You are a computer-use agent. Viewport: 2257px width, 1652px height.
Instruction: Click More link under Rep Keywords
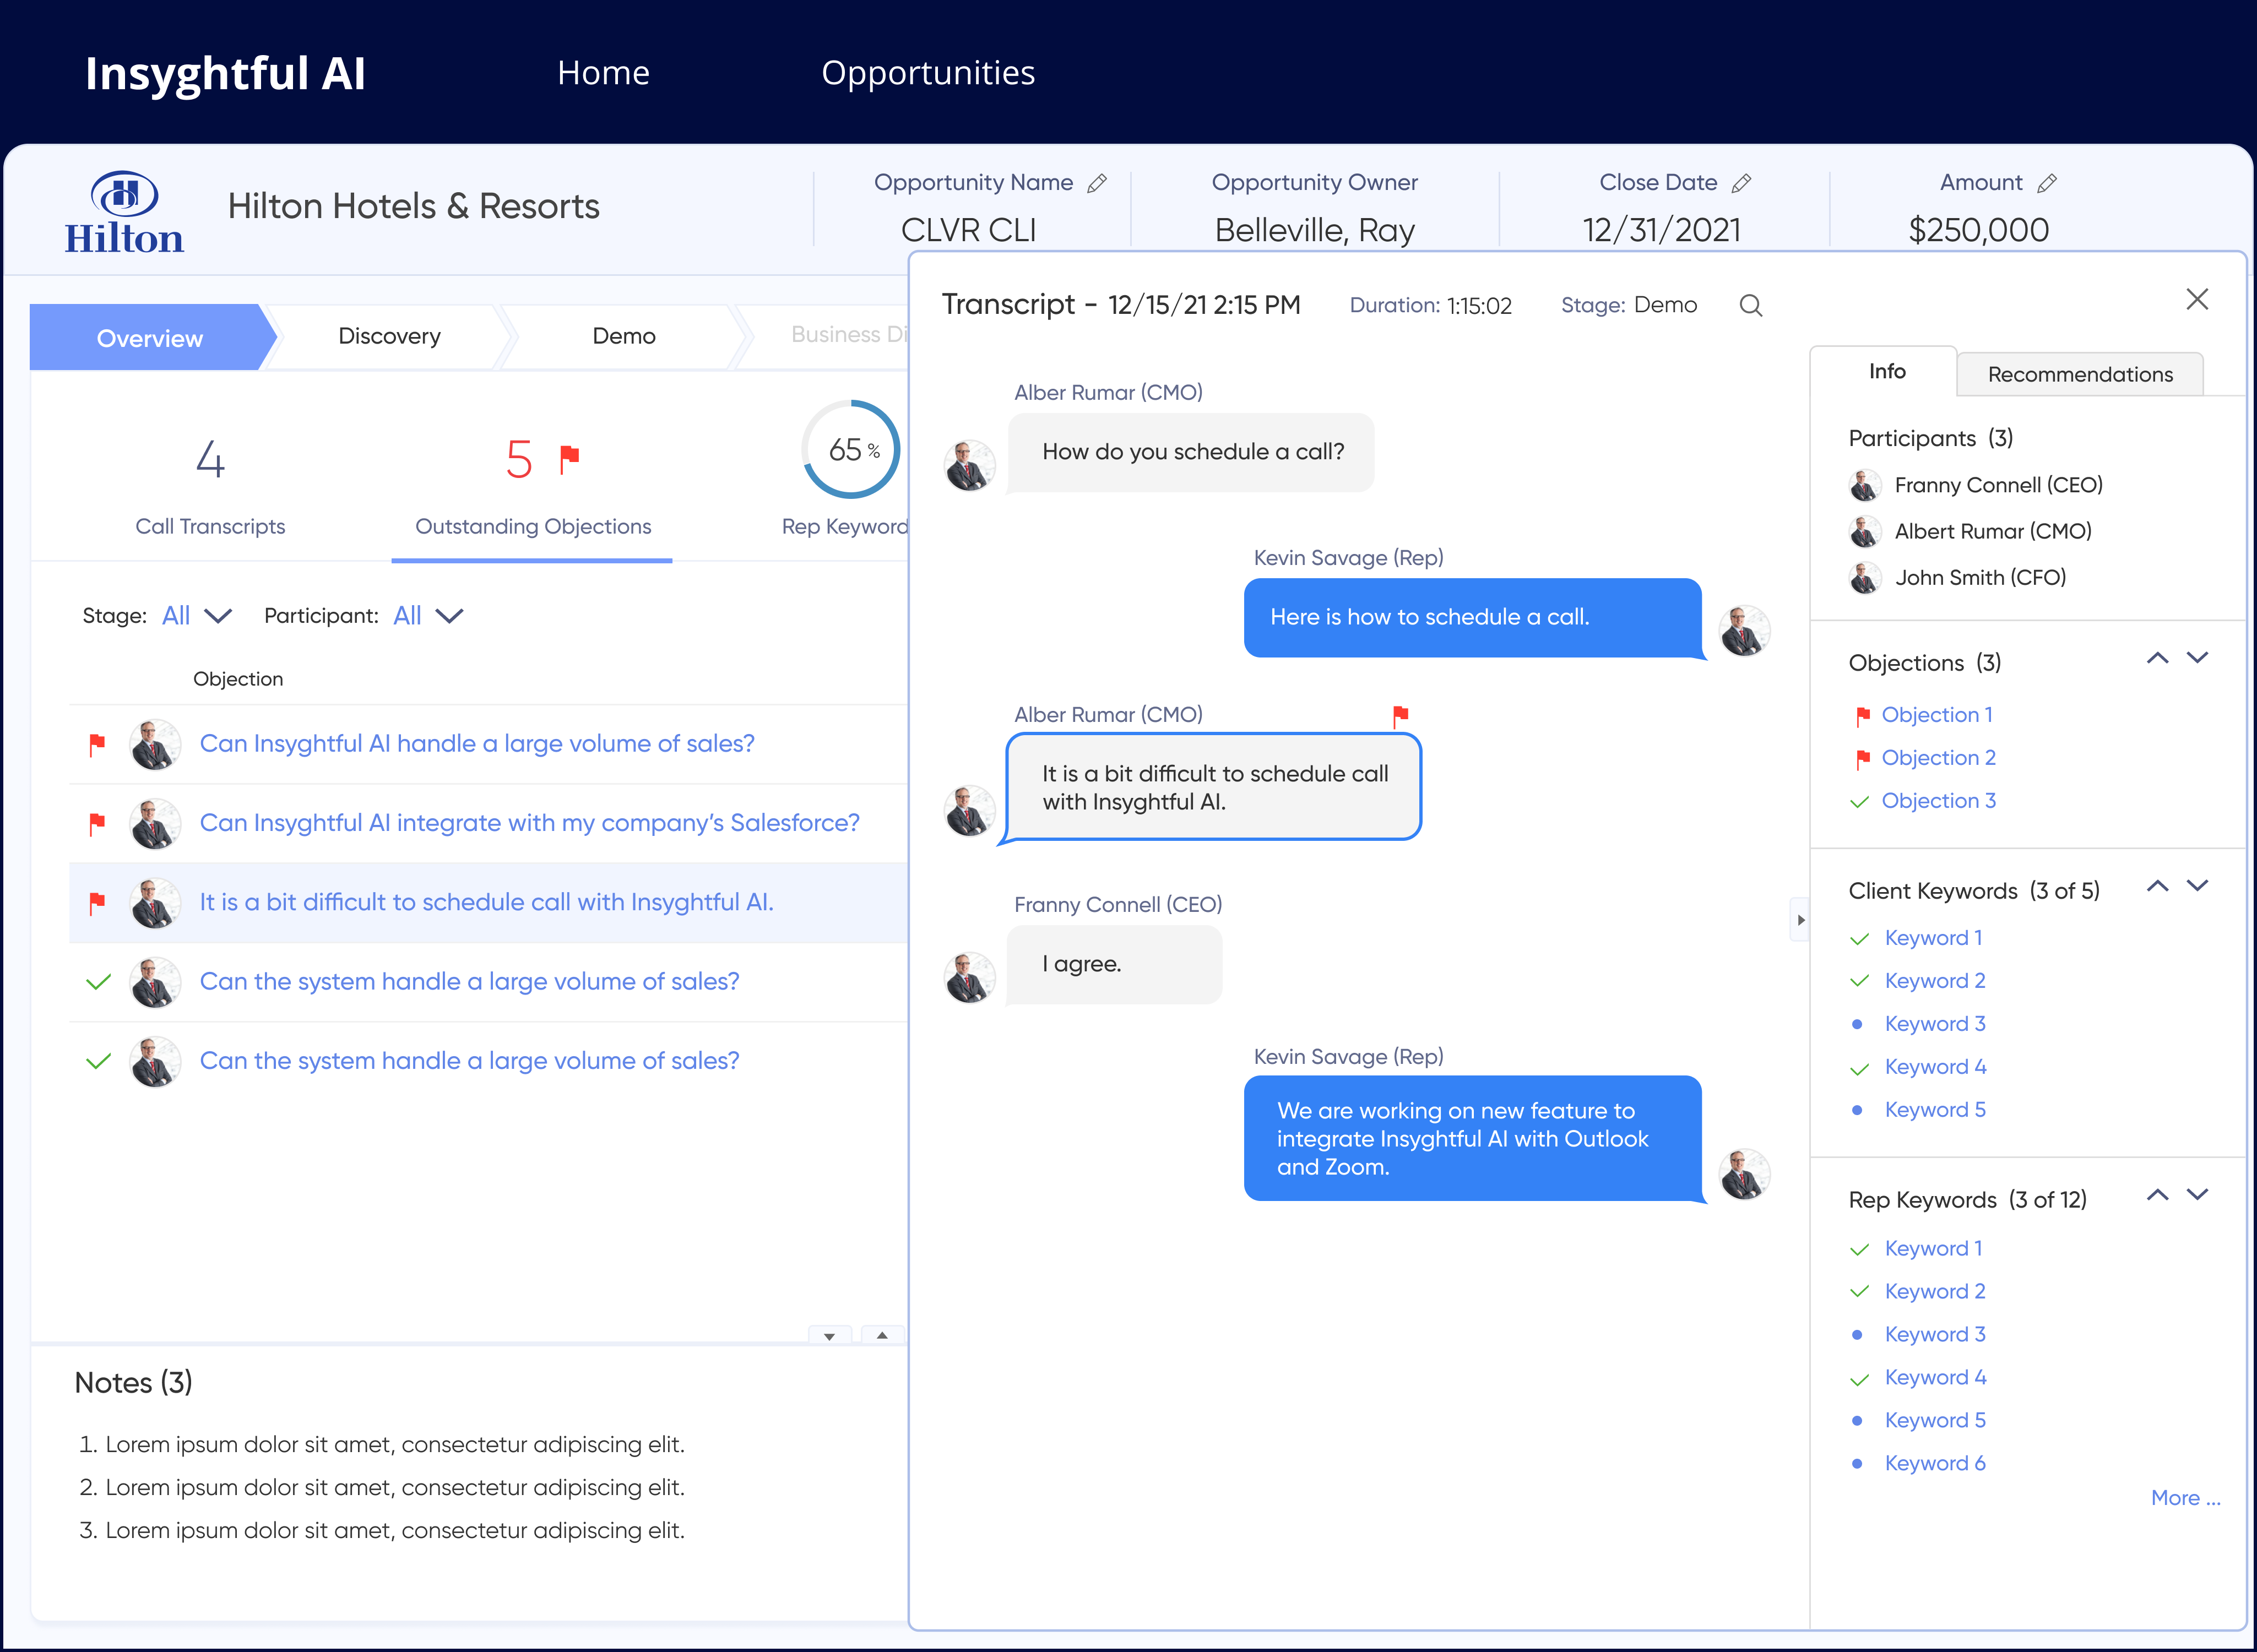(x=2185, y=1498)
